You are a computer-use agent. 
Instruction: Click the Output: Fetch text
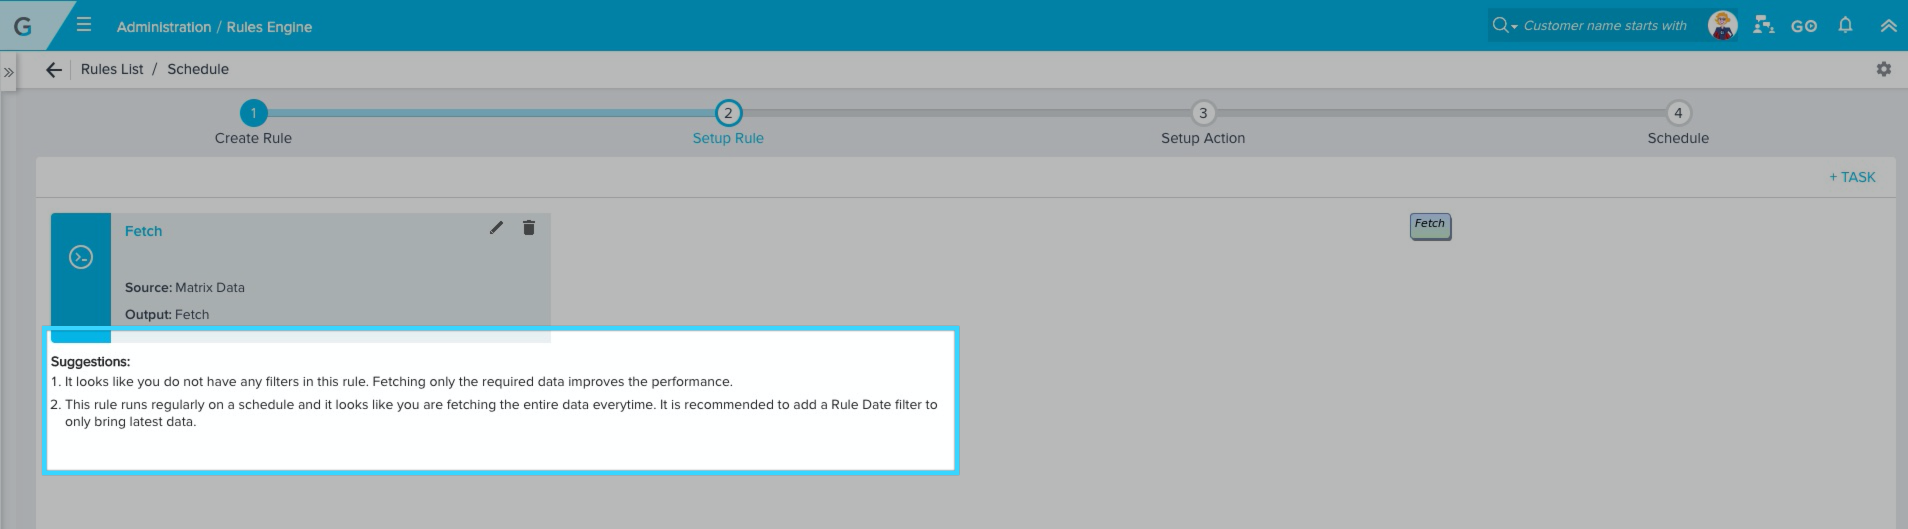click(x=167, y=314)
